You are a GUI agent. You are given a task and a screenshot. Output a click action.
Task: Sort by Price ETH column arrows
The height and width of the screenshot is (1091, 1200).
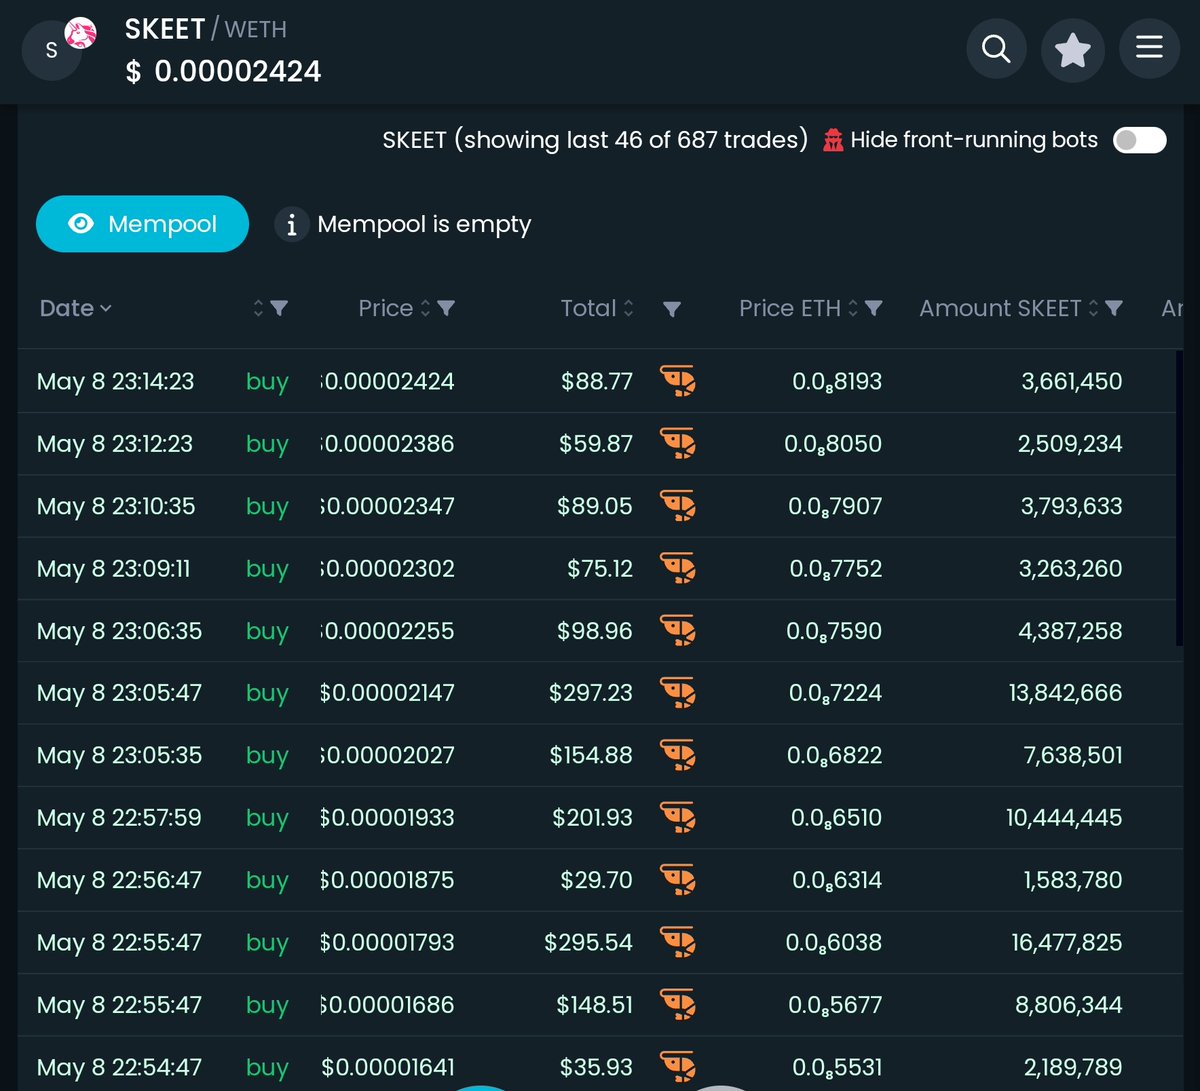853,309
